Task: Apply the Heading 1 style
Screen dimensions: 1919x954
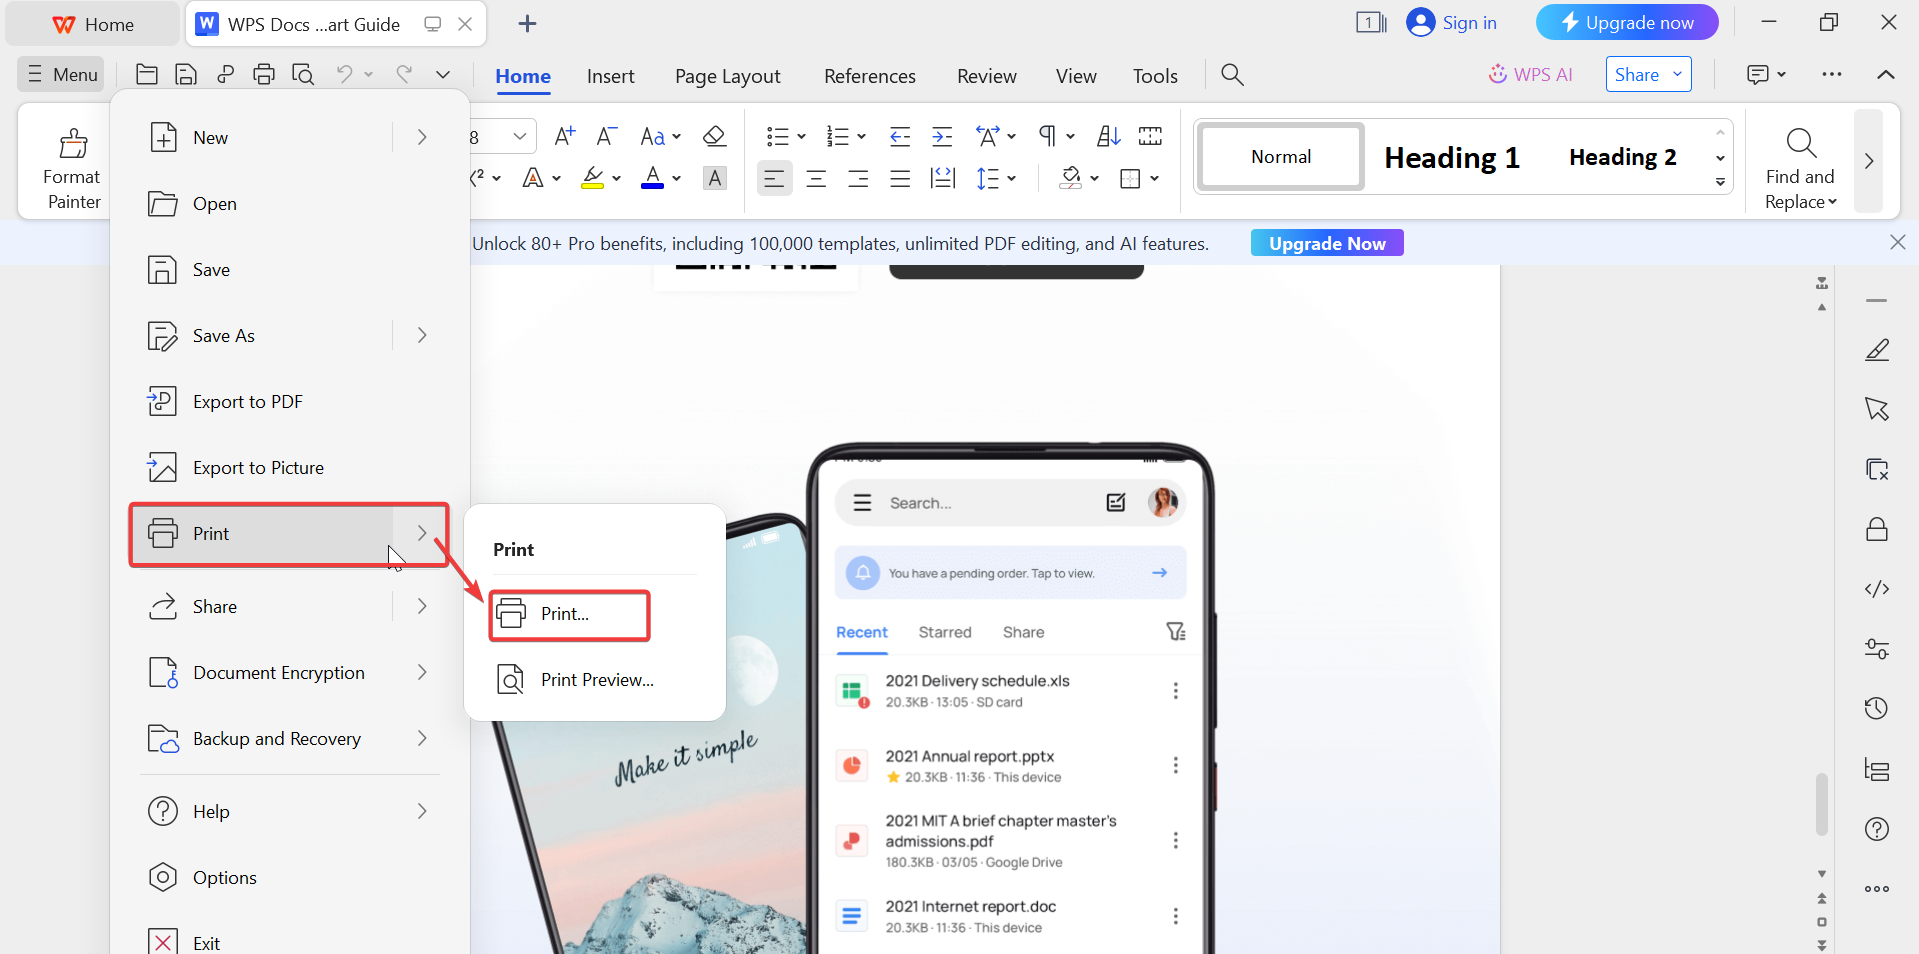Action: 1452,157
